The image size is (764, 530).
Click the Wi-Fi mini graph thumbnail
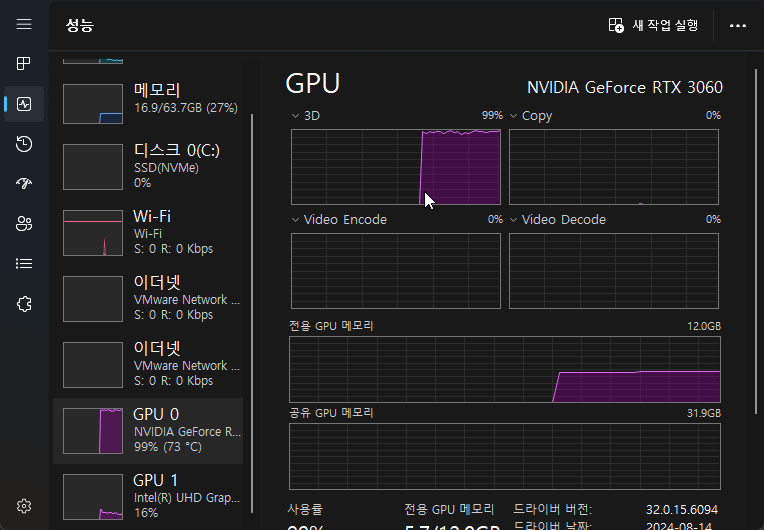click(93, 233)
